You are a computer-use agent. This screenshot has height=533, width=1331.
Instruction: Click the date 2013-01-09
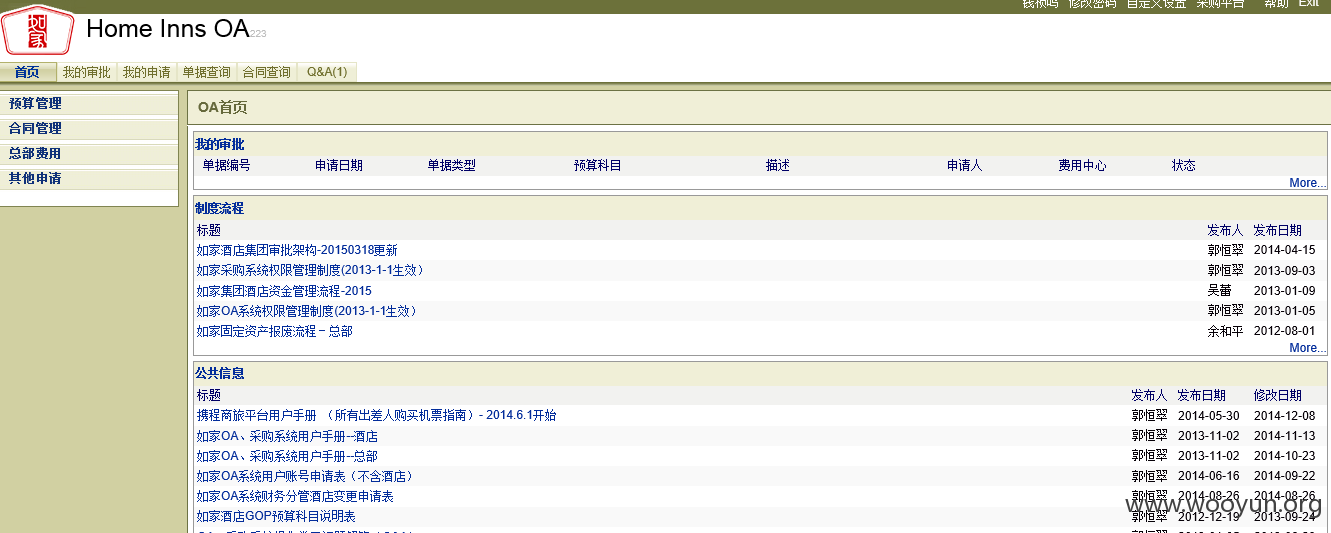tap(1285, 291)
